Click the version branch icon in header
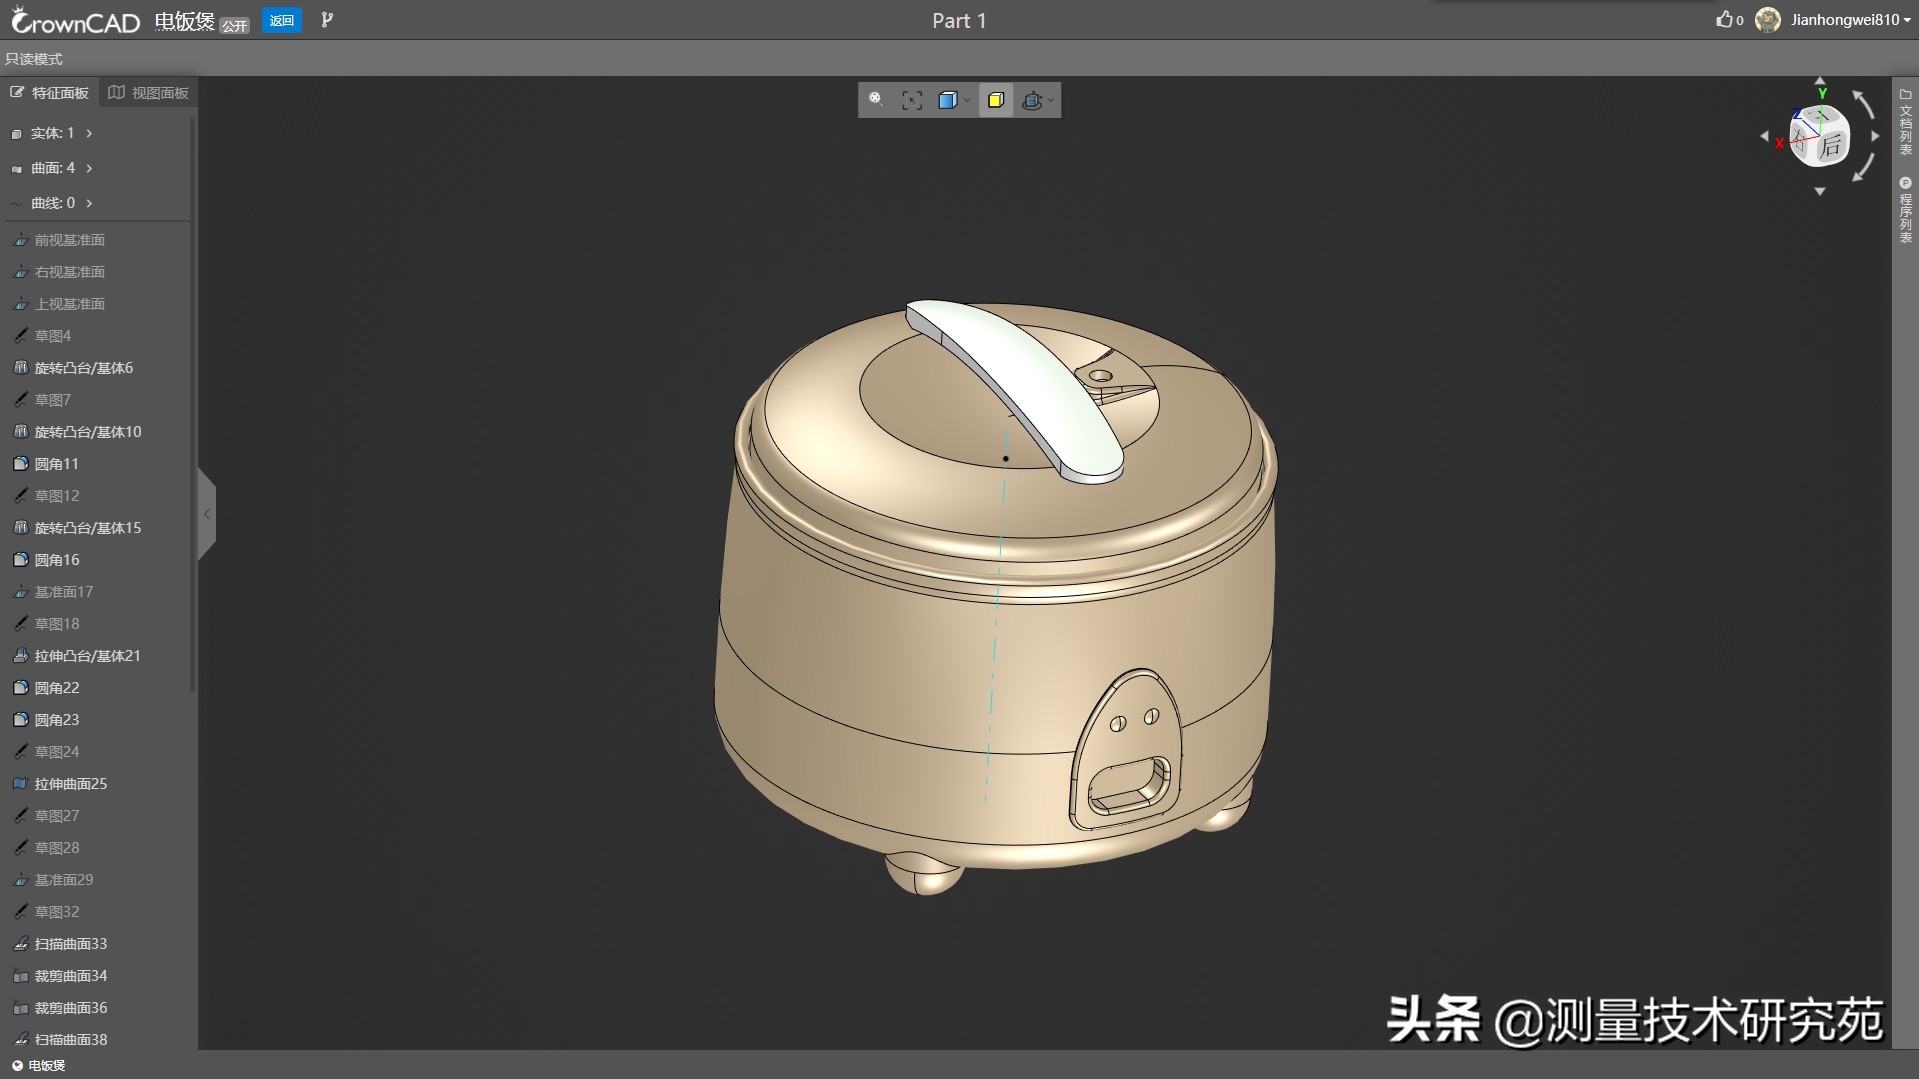Viewport: 1919px width, 1079px height. [327, 20]
